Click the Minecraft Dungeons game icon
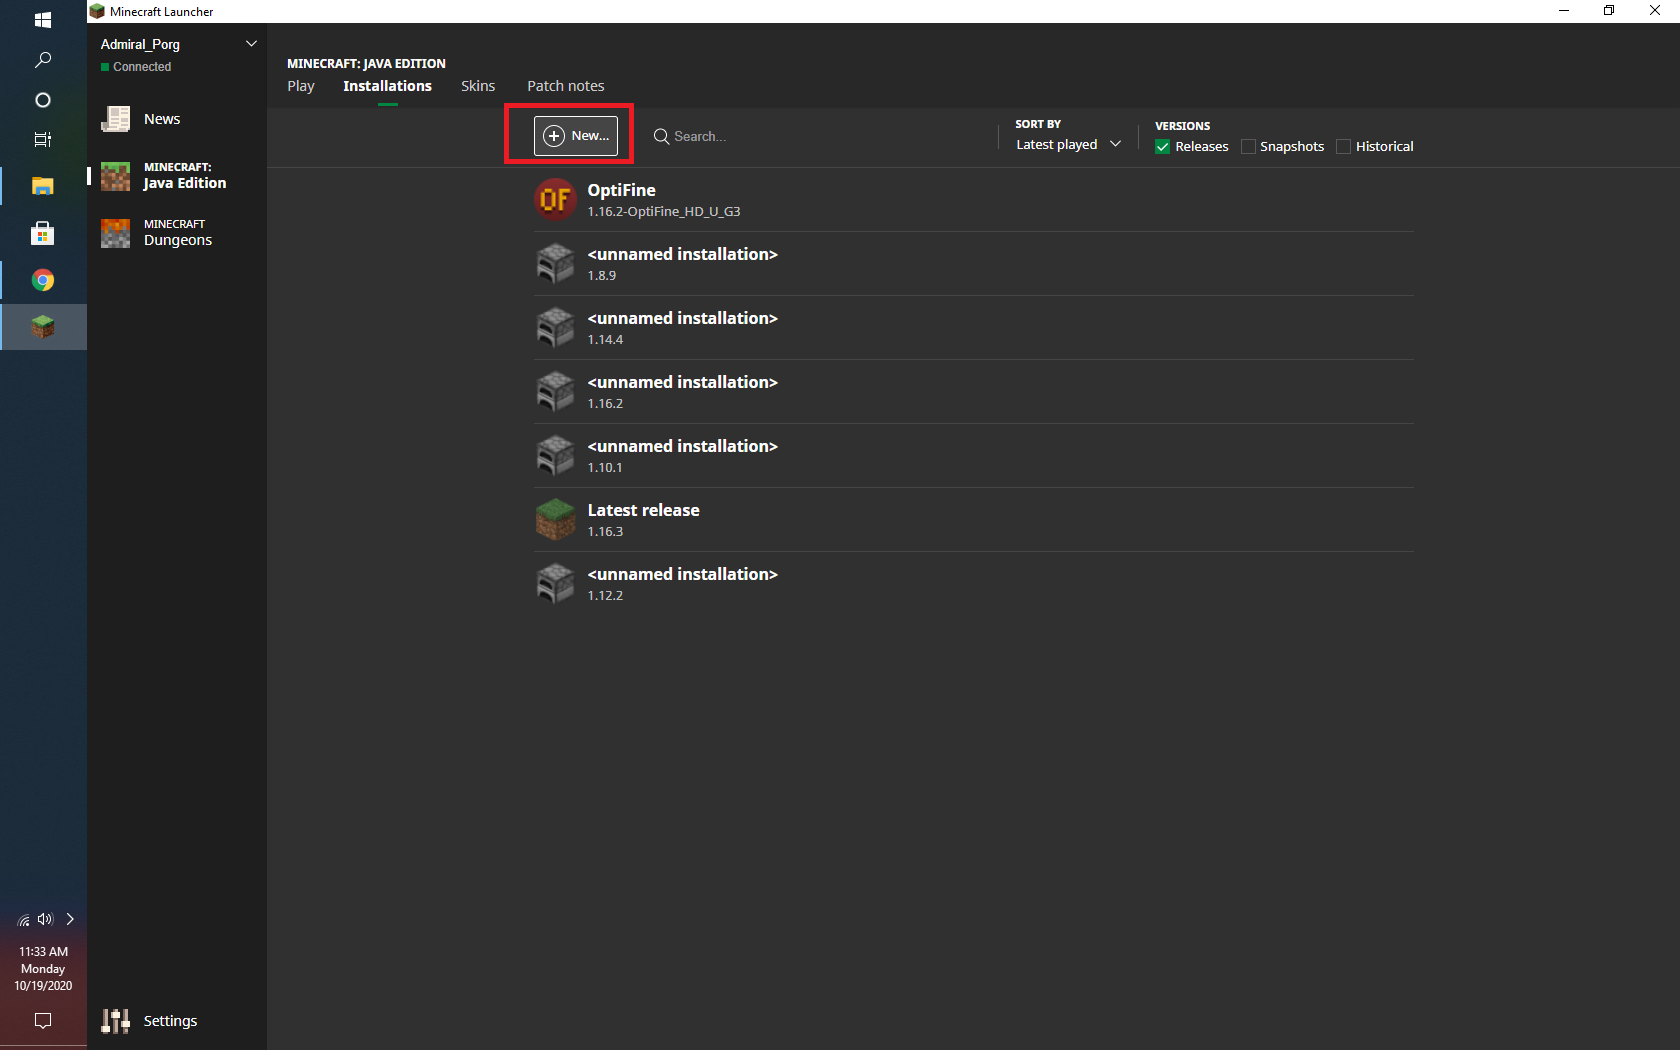Image resolution: width=1680 pixels, height=1050 pixels. click(115, 233)
